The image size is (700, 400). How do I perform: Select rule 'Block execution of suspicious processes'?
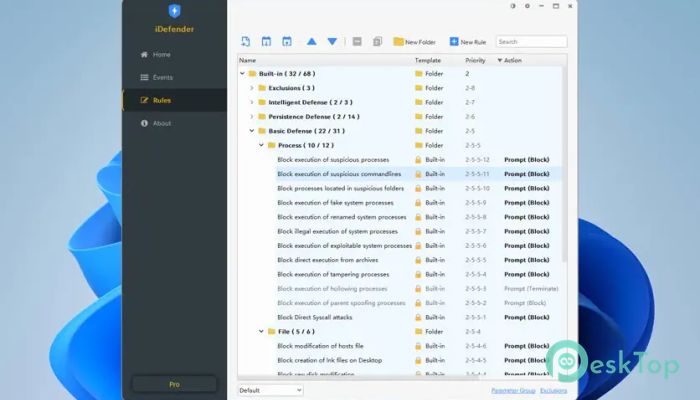[x=333, y=160]
